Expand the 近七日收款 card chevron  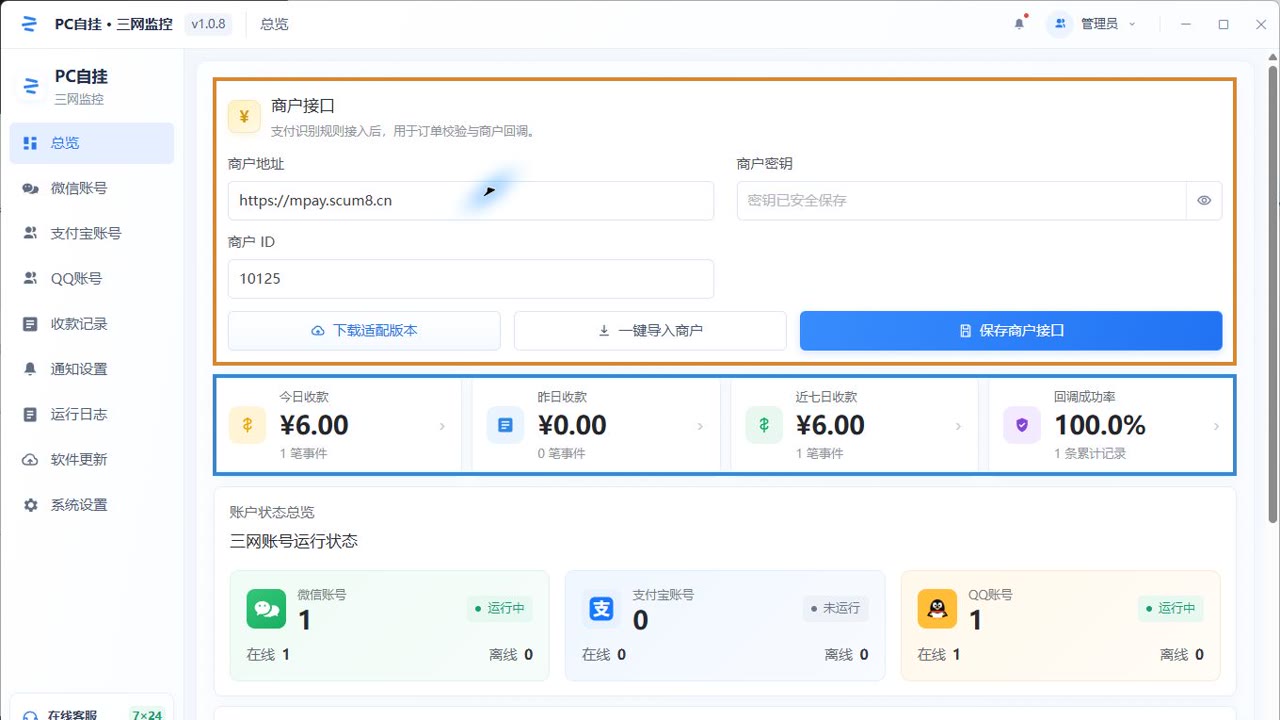[958, 426]
